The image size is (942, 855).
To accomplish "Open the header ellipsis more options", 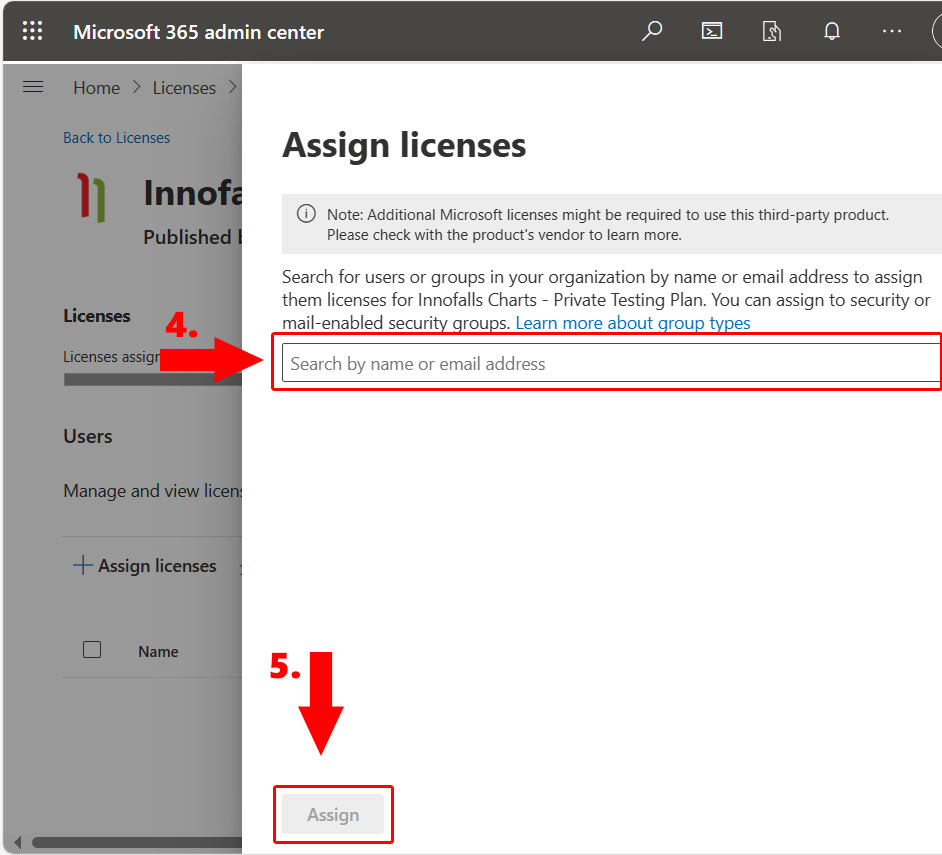I will click(891, 31).
